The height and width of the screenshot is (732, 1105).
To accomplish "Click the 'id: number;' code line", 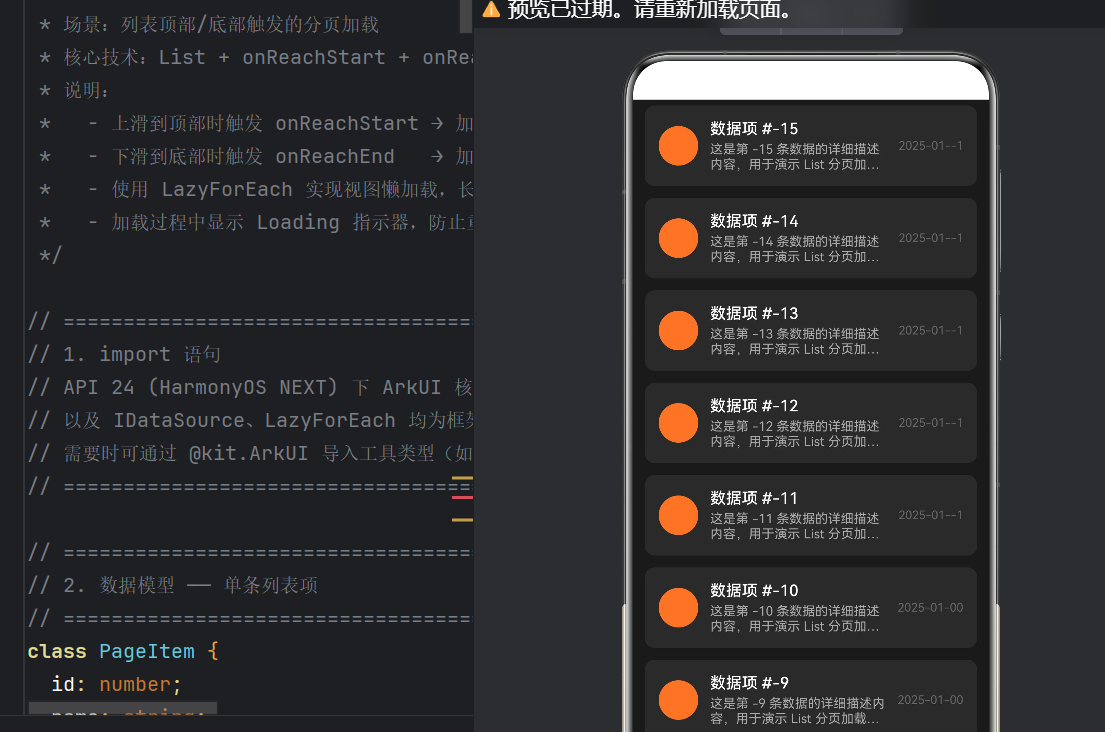I will tap(116, 684).
